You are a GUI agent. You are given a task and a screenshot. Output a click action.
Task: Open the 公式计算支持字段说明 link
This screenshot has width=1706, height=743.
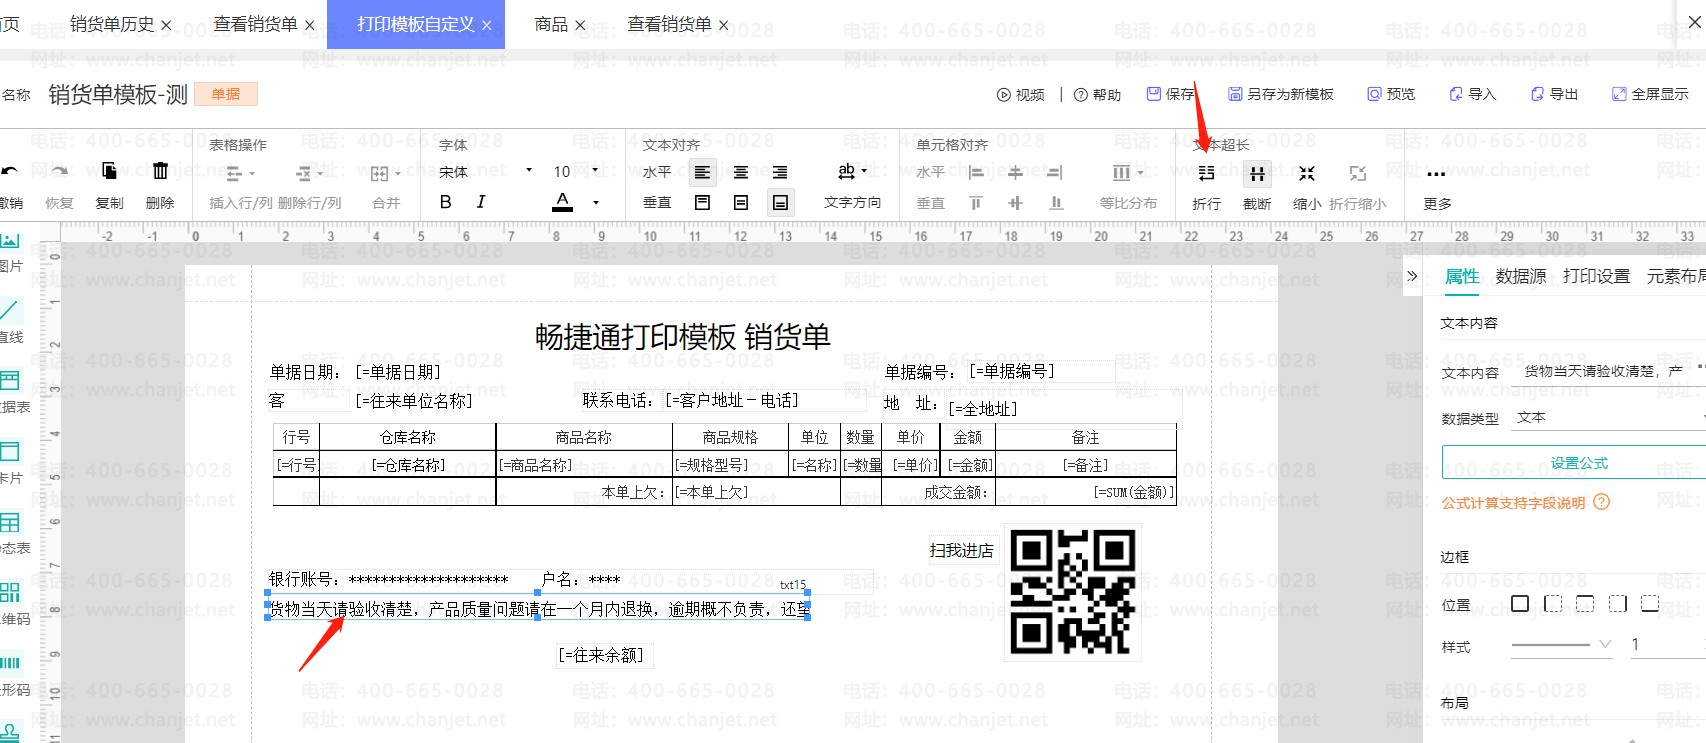(x=1513, y=503)
